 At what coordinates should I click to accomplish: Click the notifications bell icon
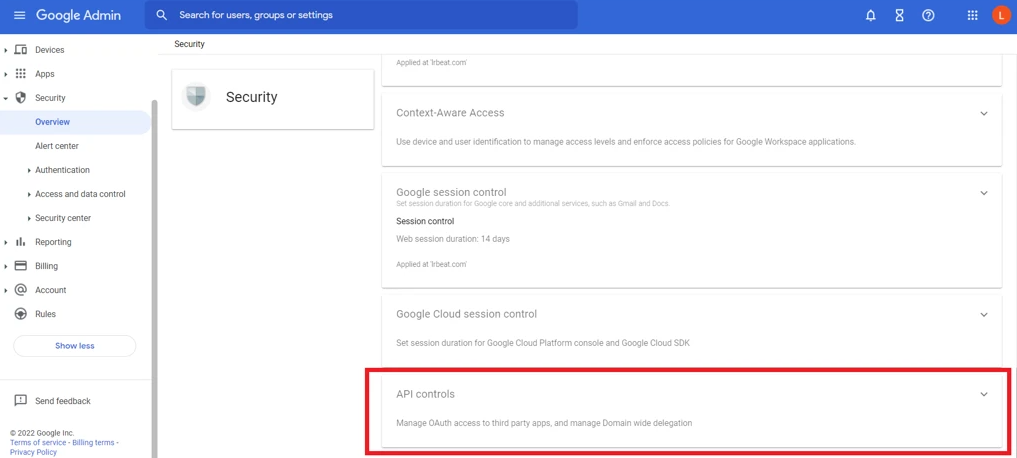870,15
